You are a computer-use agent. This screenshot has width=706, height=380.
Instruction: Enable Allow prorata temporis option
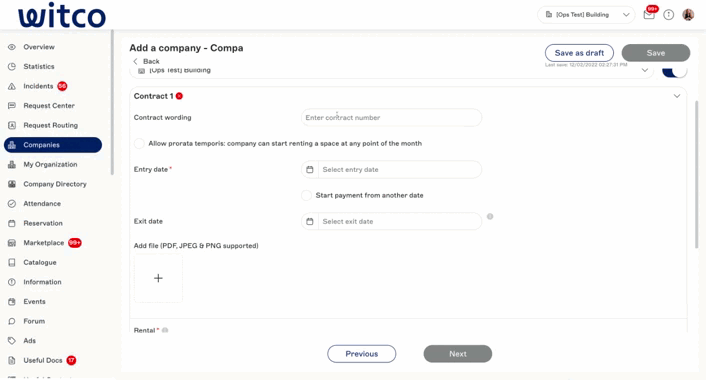(x=139, y=144)
